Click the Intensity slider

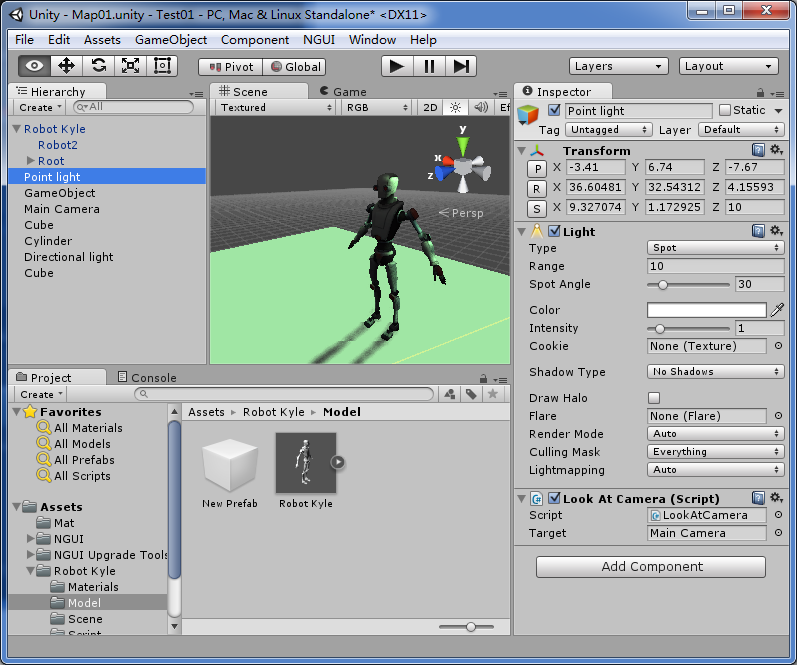688,328
